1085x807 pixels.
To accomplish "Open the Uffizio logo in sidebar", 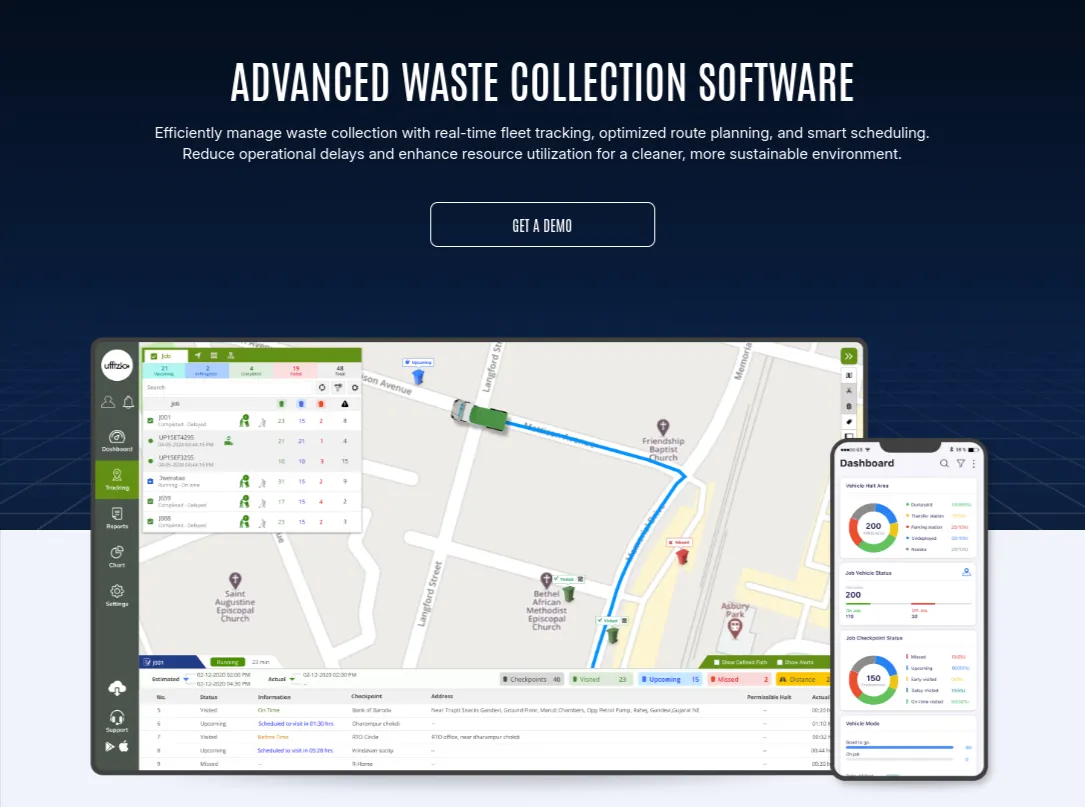I will [117, 365].
